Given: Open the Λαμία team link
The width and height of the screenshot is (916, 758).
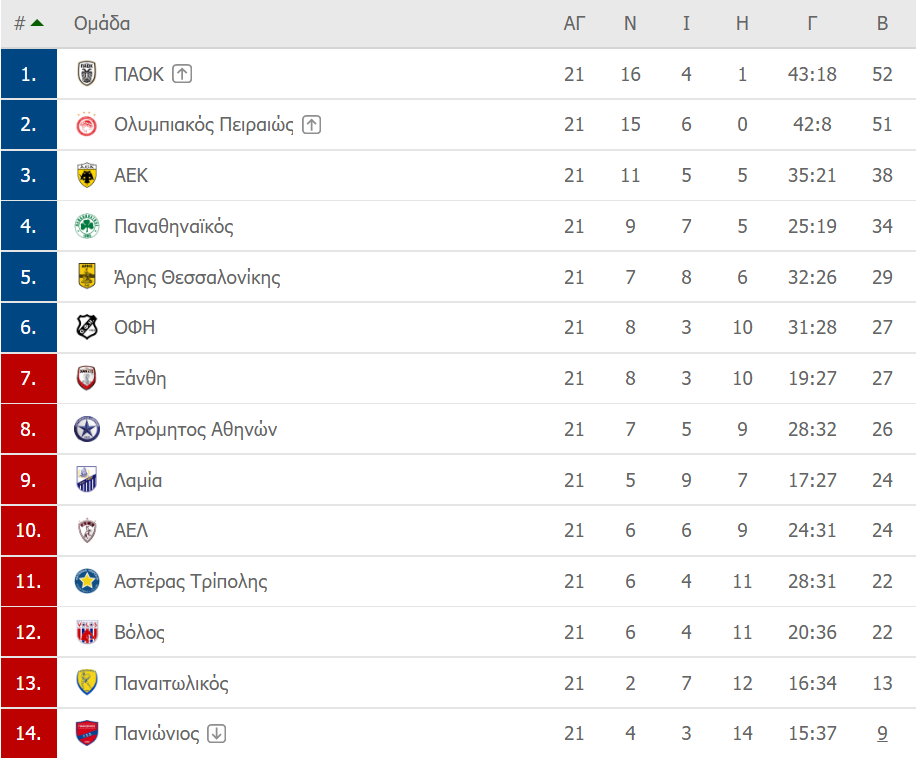Looking at the screenshot, I should pyautogui.click(x=138, y=480).
